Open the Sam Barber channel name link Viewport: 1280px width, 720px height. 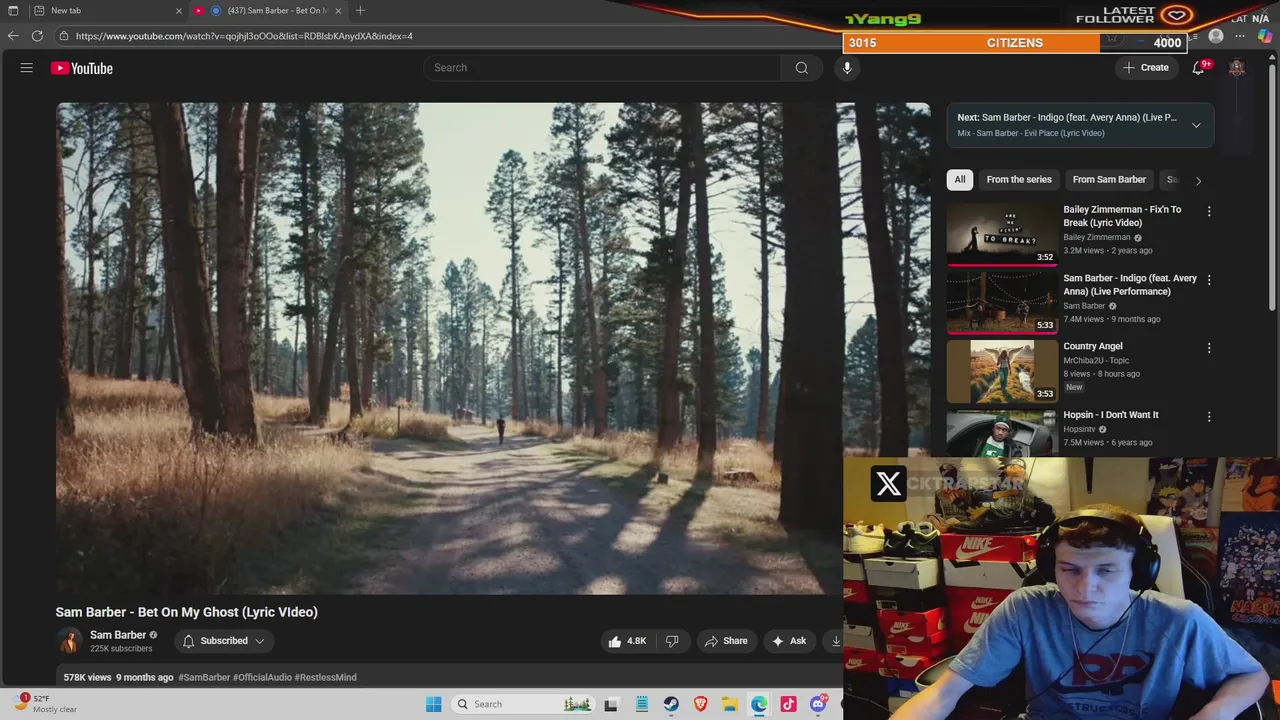(x=118, y=635)
